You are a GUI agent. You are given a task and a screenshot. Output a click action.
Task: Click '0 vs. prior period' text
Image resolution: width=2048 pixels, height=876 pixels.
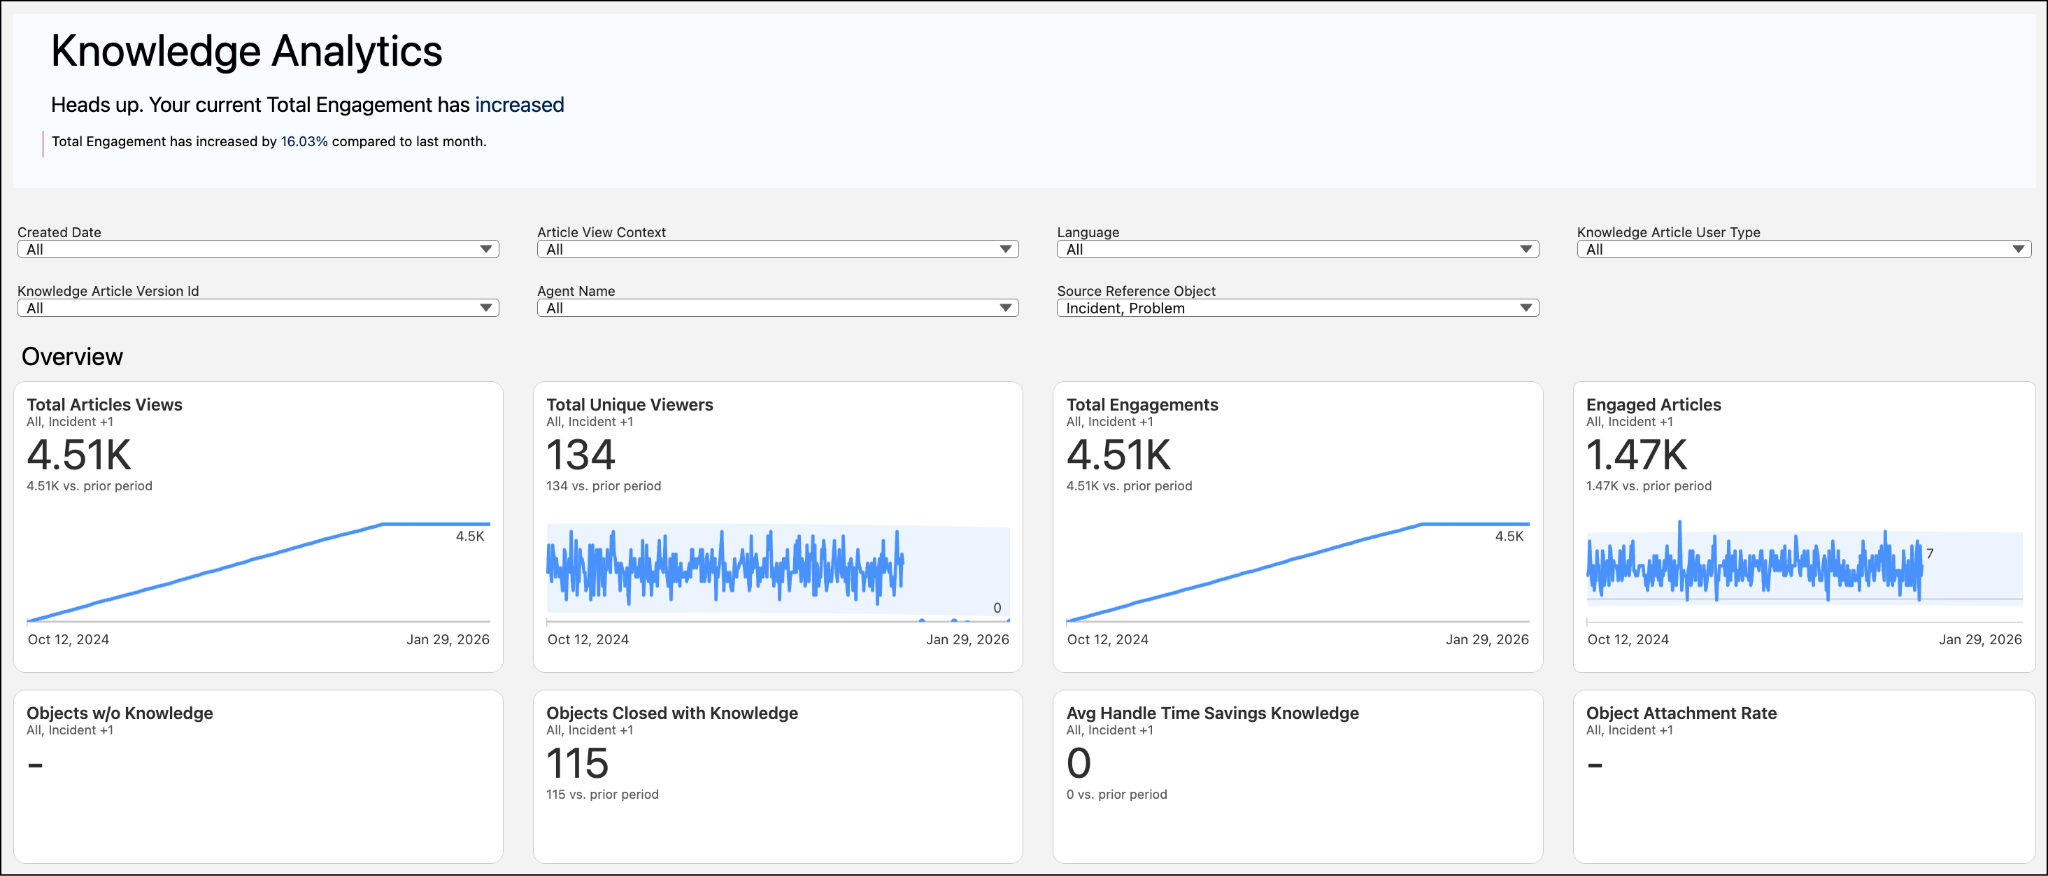(1117, 795)
